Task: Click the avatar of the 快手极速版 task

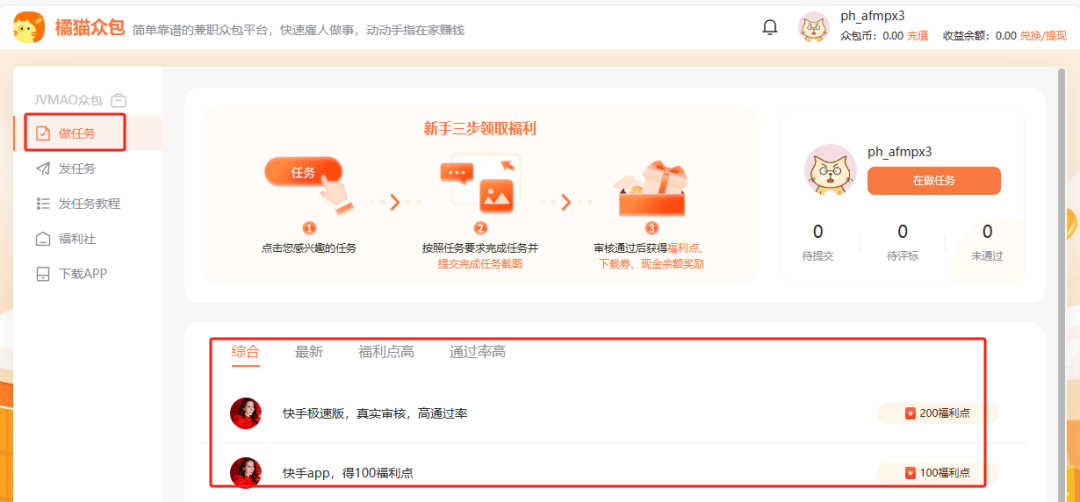Action: [x=246, y=413]
